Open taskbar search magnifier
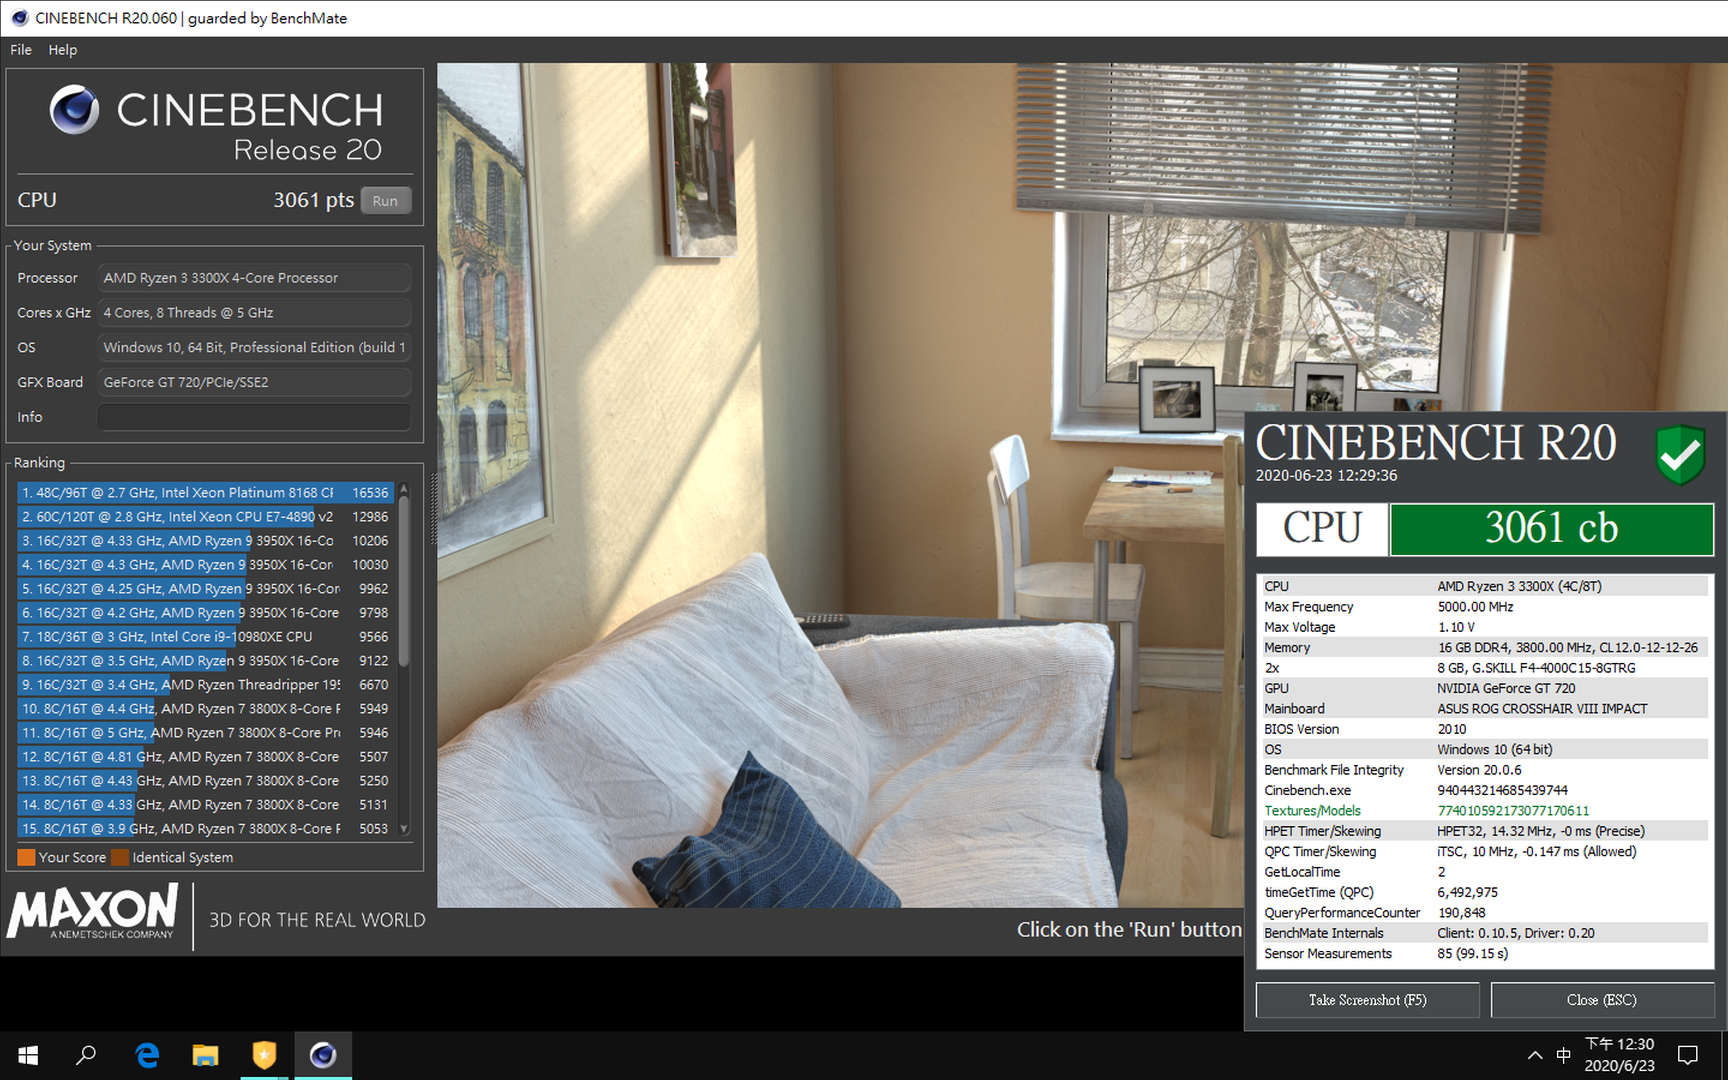Image resolution: width=1728 pixels, height=1080 pixels. click(x=86, y=1055)
